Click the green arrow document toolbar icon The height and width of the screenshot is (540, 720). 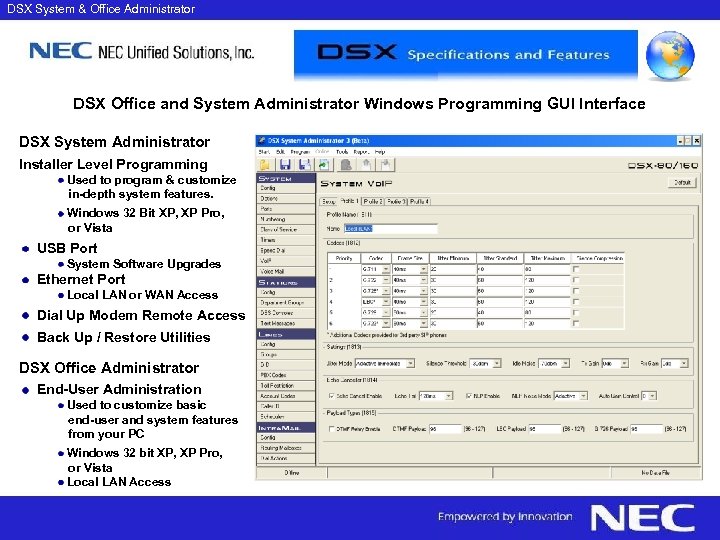pos(324,164)
